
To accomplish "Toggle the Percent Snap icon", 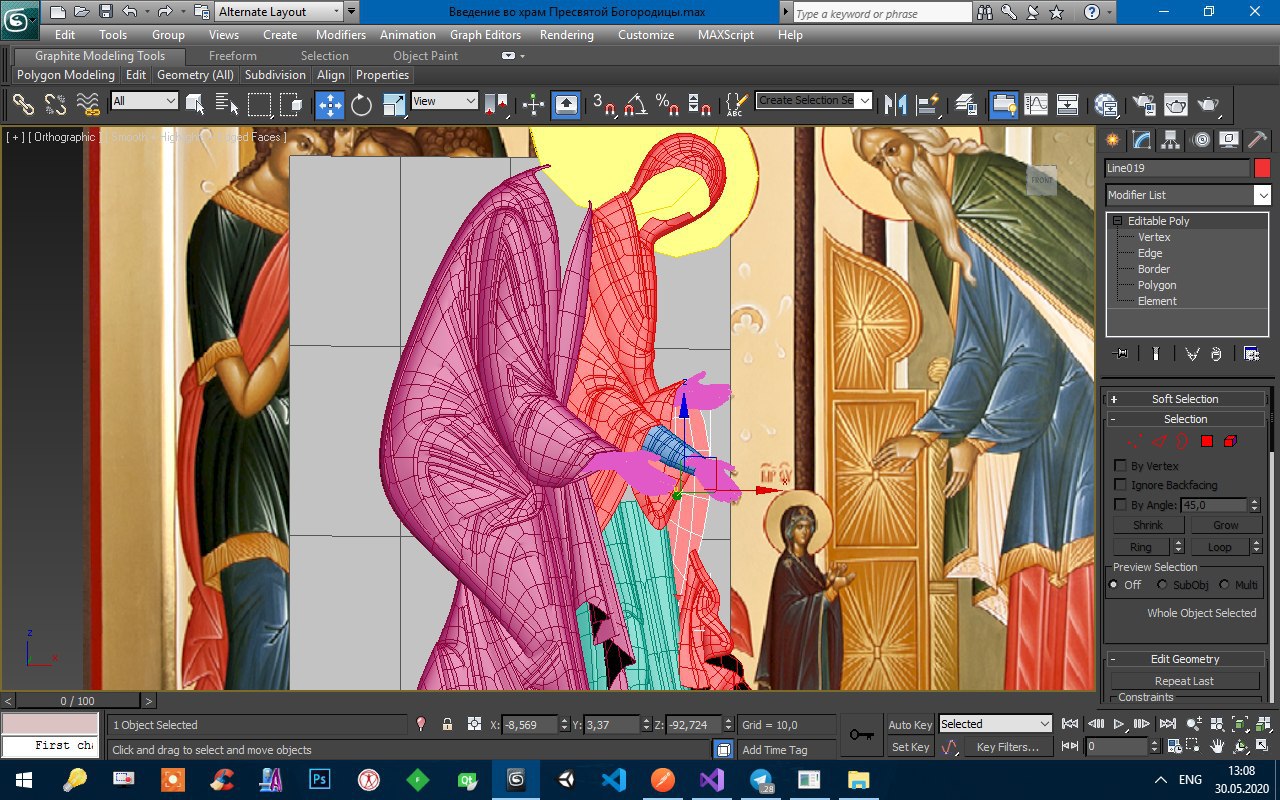I will 667,103.
